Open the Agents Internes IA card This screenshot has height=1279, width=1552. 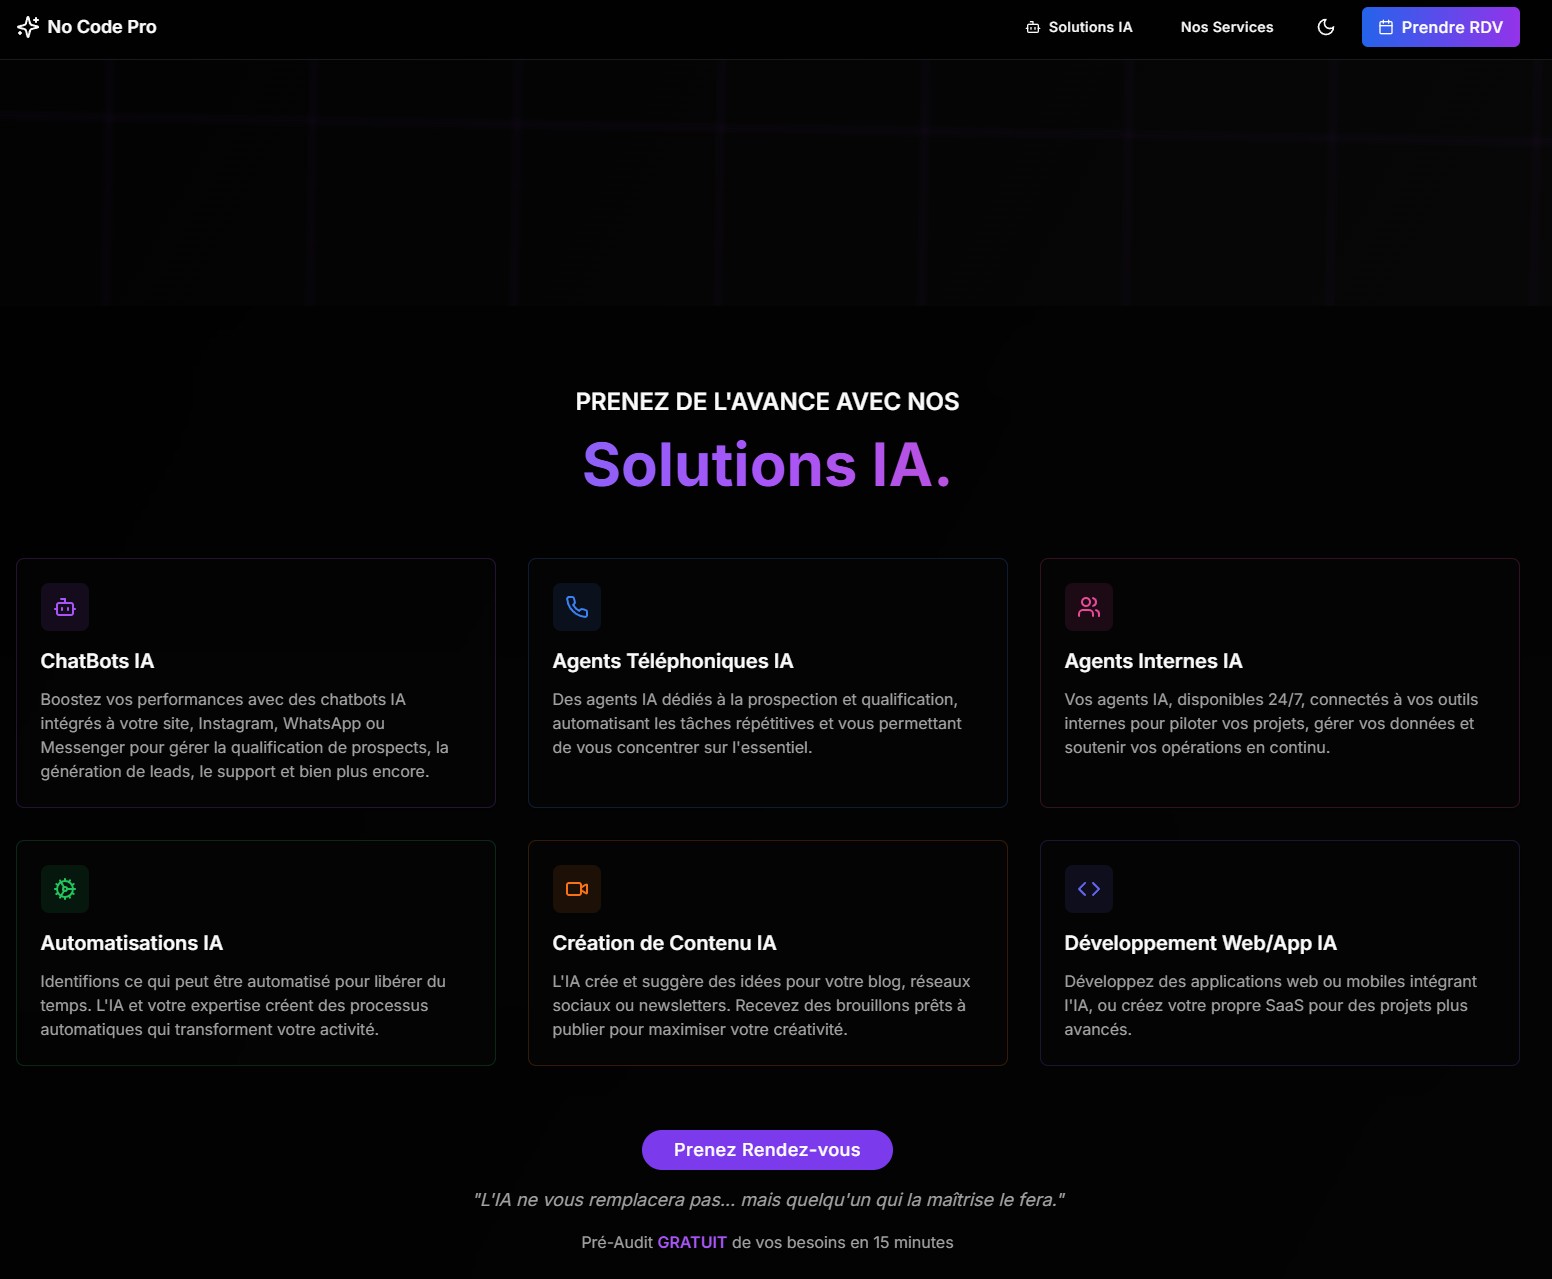[1280, 683]
